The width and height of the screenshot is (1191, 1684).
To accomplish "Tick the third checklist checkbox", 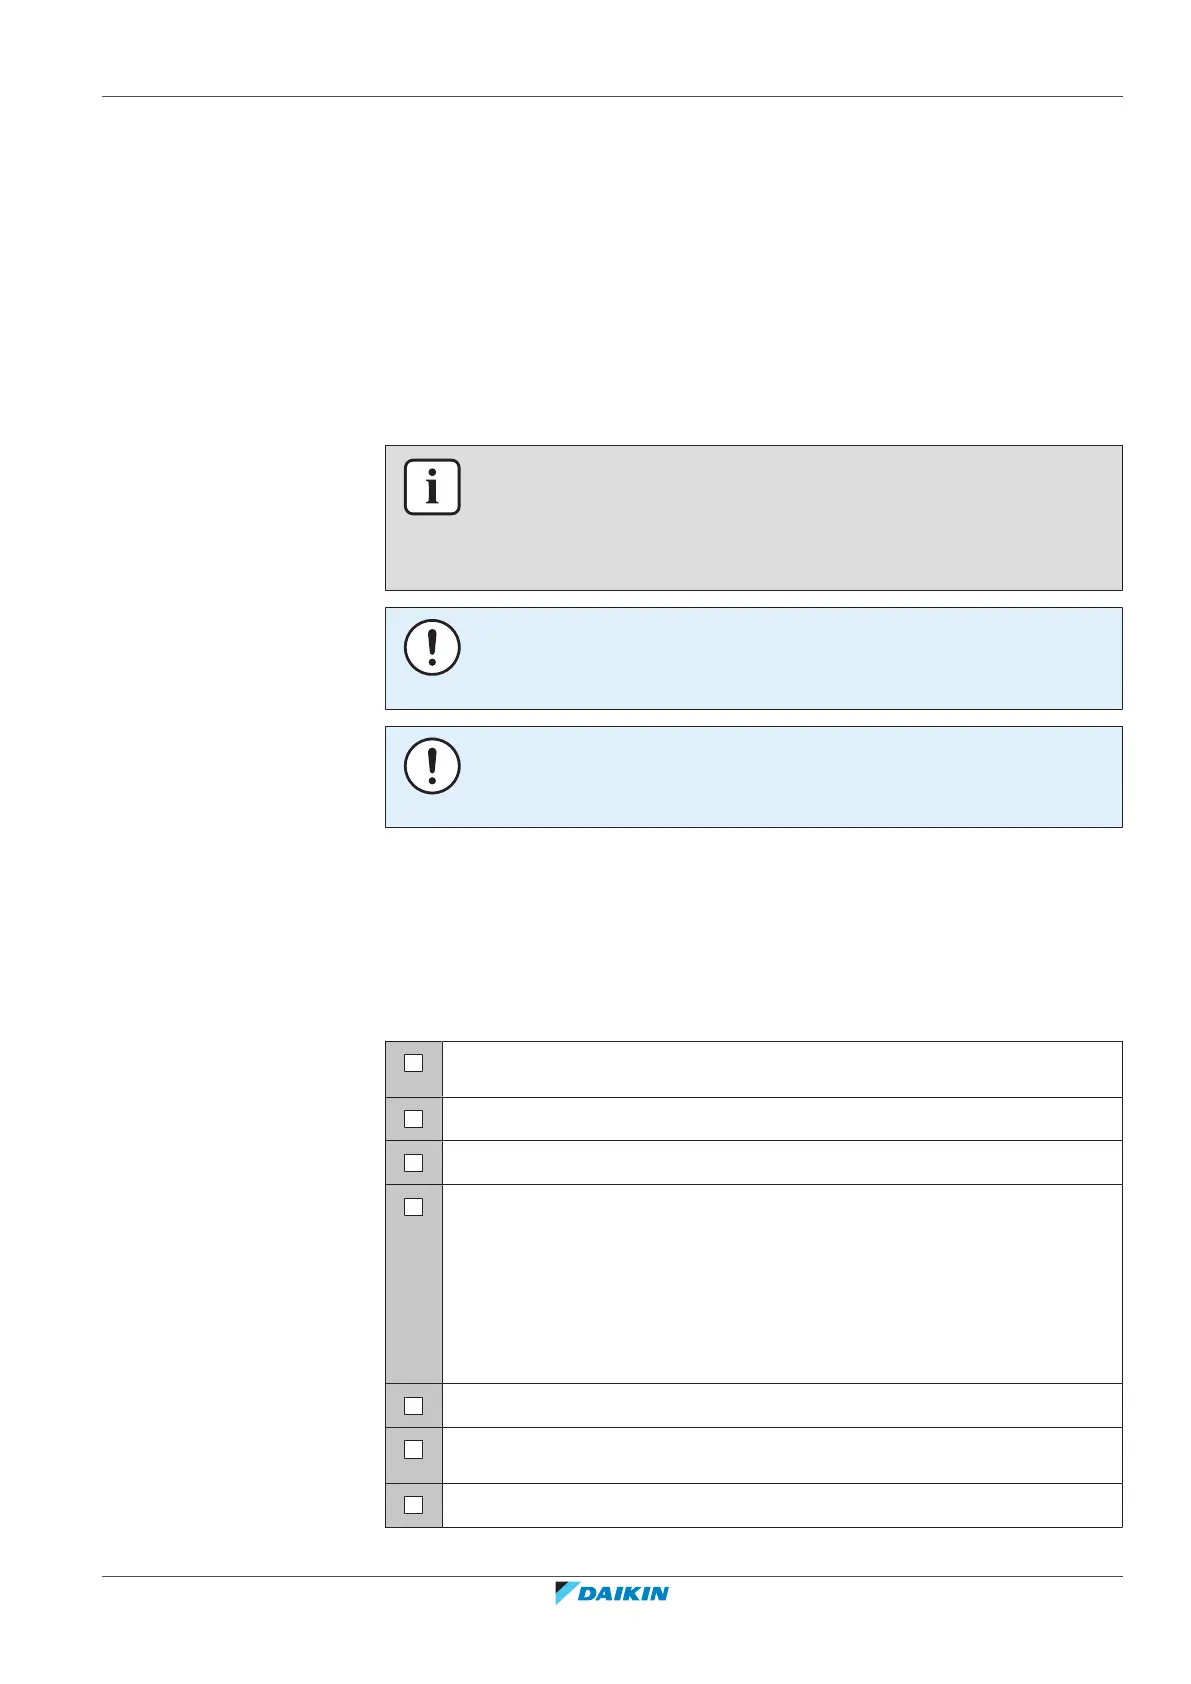I will coord(413,1163).
